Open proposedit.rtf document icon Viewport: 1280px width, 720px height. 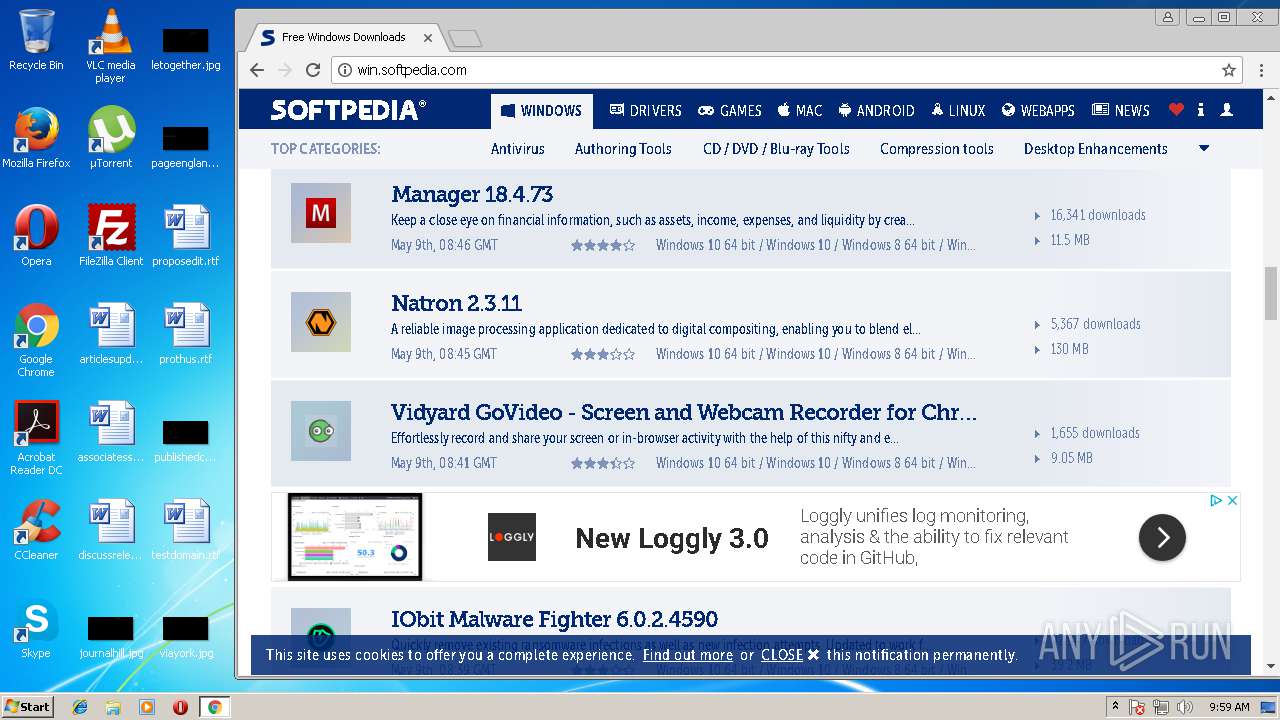[x=185, y=236]
